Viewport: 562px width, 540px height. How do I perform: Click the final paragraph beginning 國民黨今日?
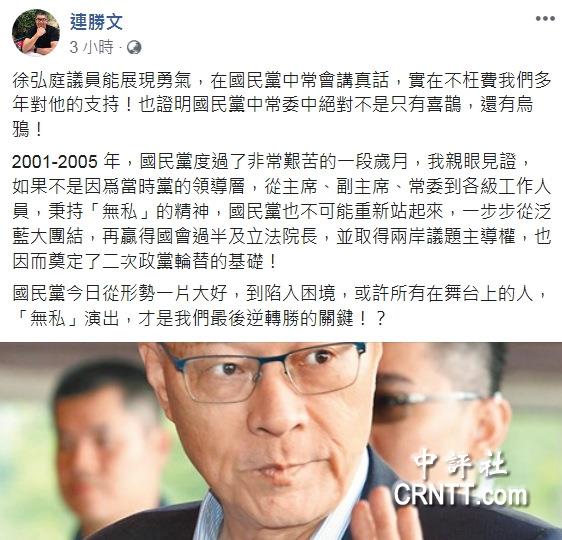tap(282, 306)
